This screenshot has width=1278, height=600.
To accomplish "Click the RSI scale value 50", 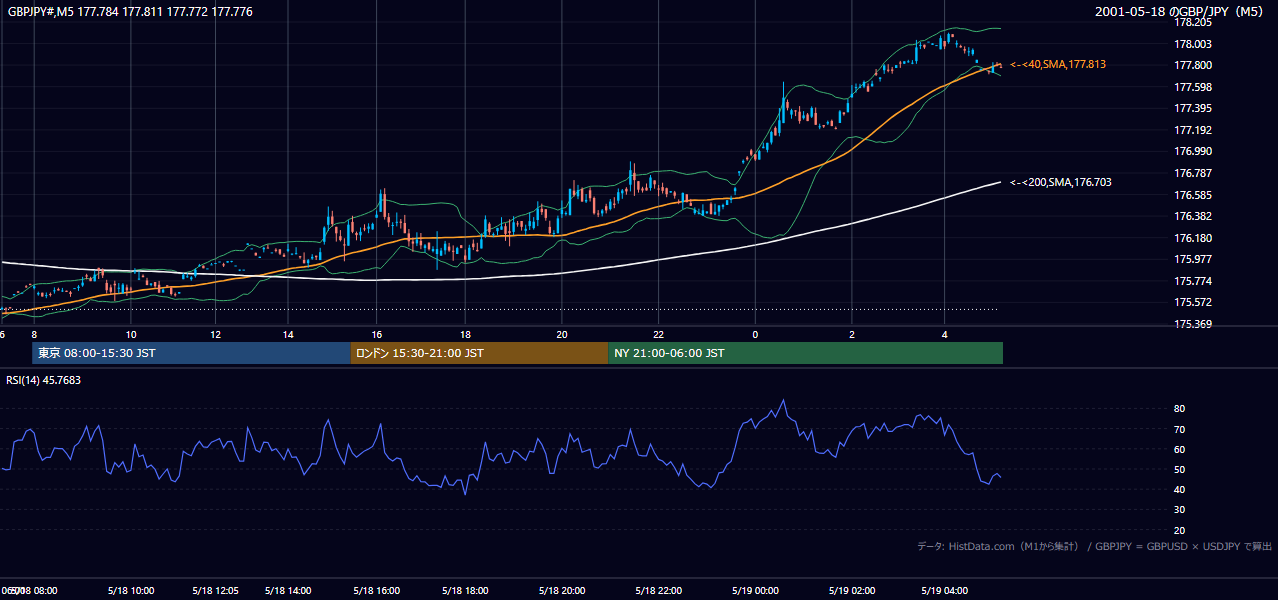I will tap(1180, 469).
